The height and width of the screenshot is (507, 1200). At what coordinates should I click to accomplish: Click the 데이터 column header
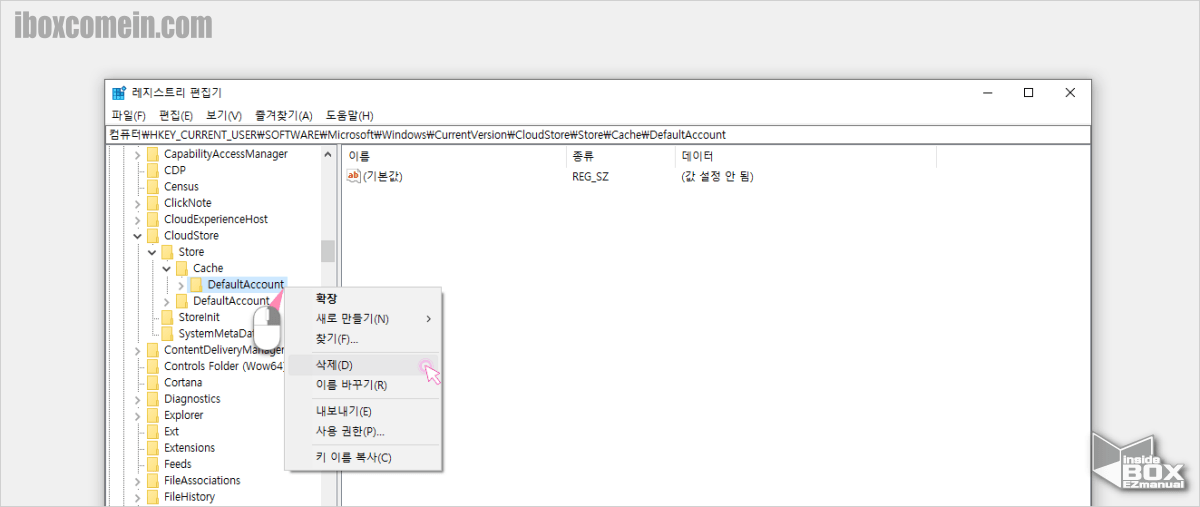tap(805, 156)
